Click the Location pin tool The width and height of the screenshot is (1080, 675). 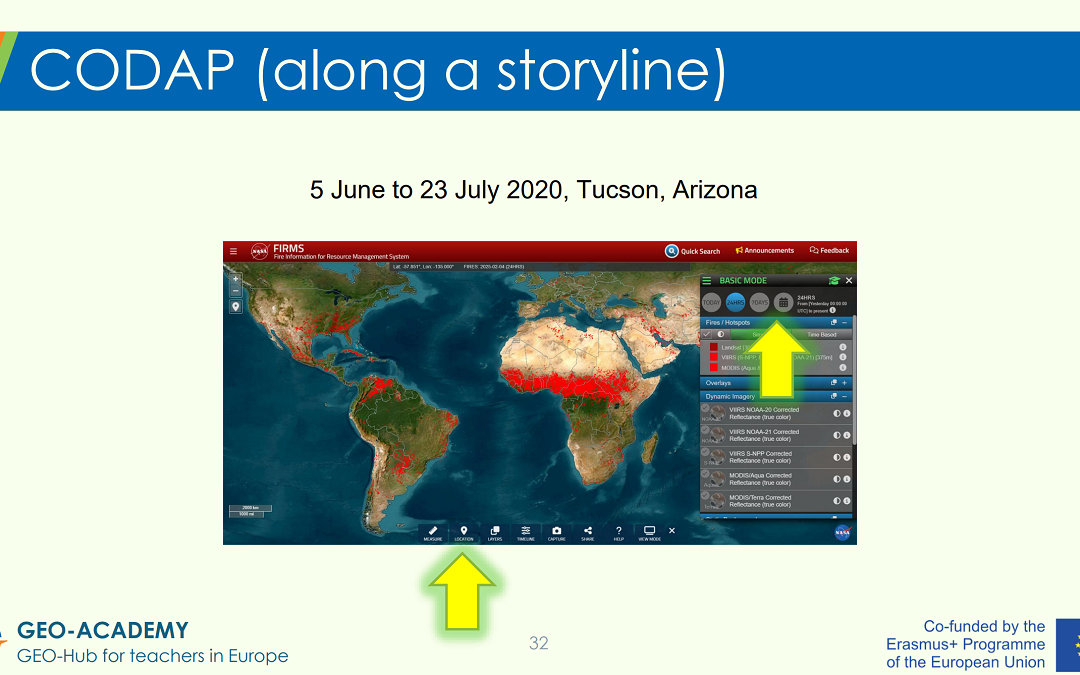(464, 533)
